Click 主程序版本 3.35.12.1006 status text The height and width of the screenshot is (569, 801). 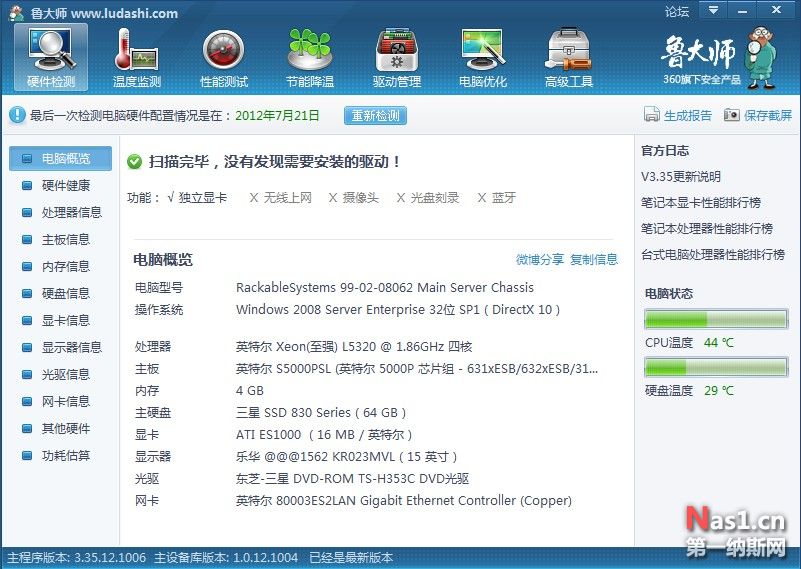77,557
